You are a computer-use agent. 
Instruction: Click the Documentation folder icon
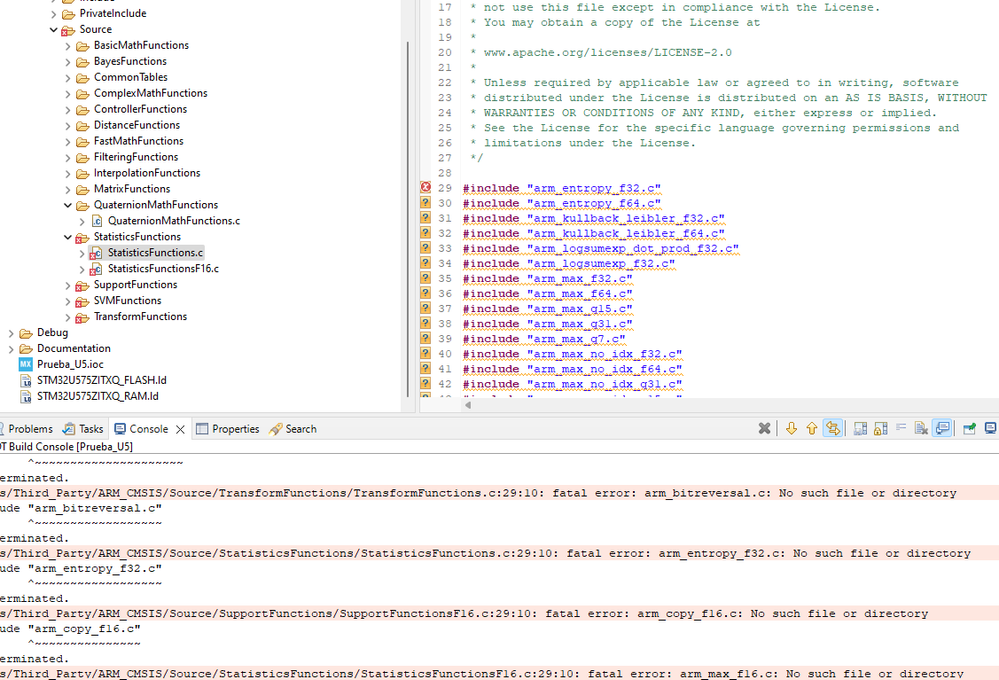tap(25, 349)
